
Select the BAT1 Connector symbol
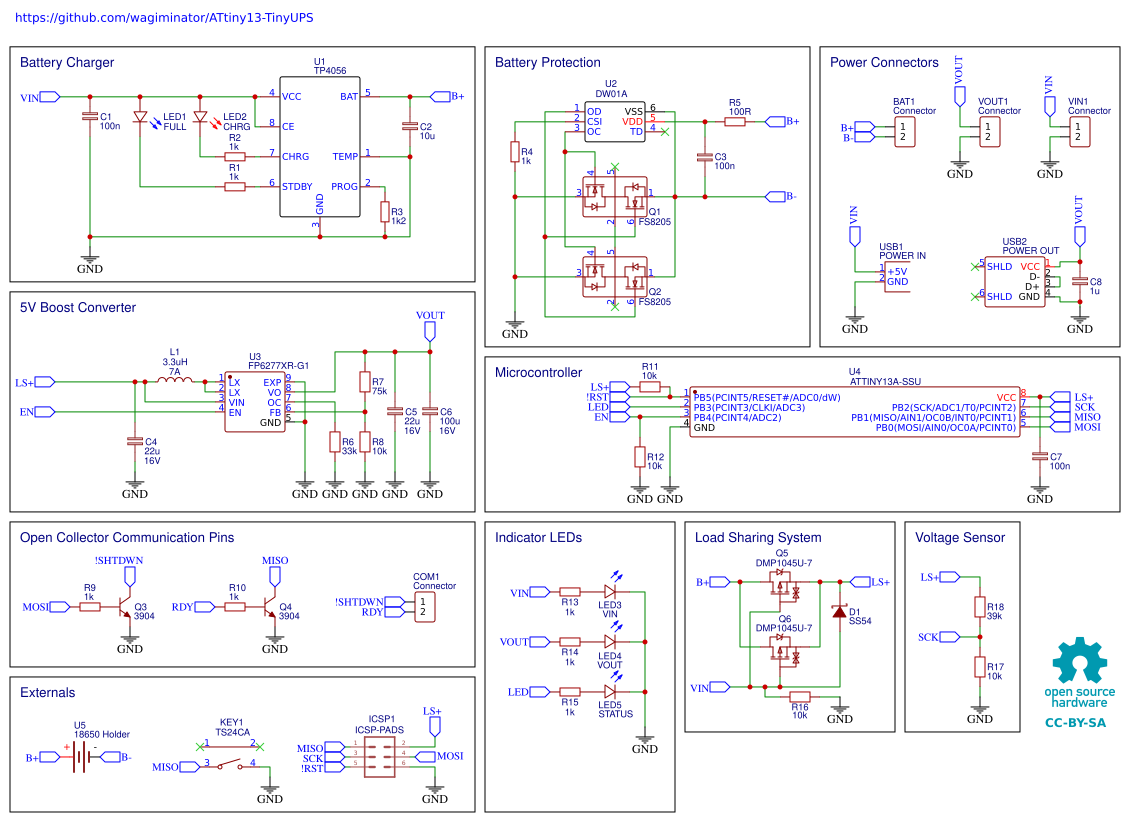click(x=904, y=132)
